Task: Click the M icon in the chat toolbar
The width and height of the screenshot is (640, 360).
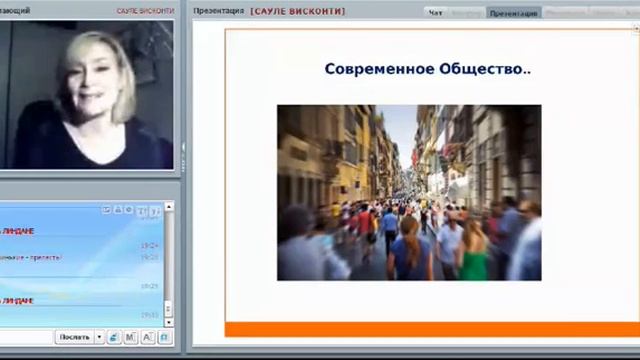Action: pyautogui.click(x=131, y=337)
